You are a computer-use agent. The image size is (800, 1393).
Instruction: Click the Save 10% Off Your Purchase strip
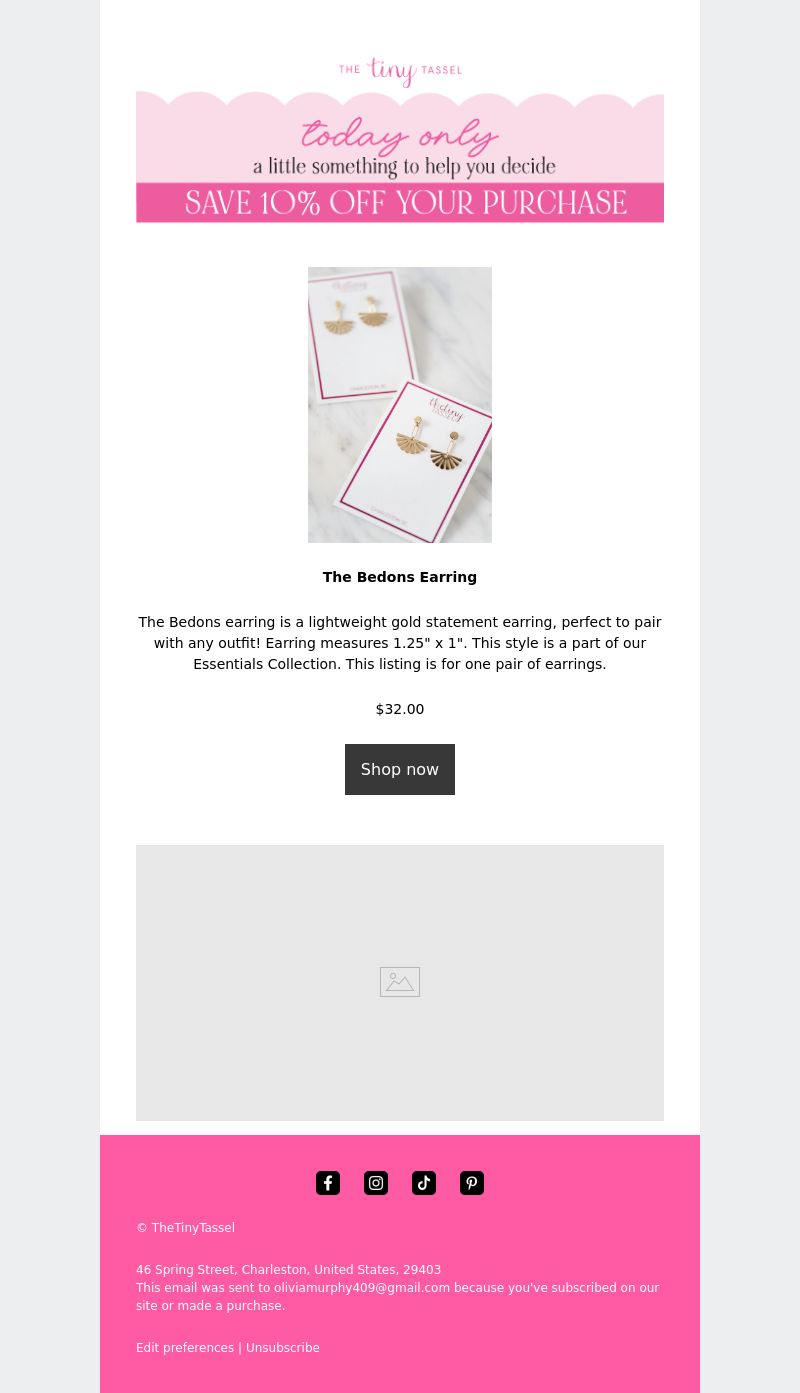[x=400, y=203]
